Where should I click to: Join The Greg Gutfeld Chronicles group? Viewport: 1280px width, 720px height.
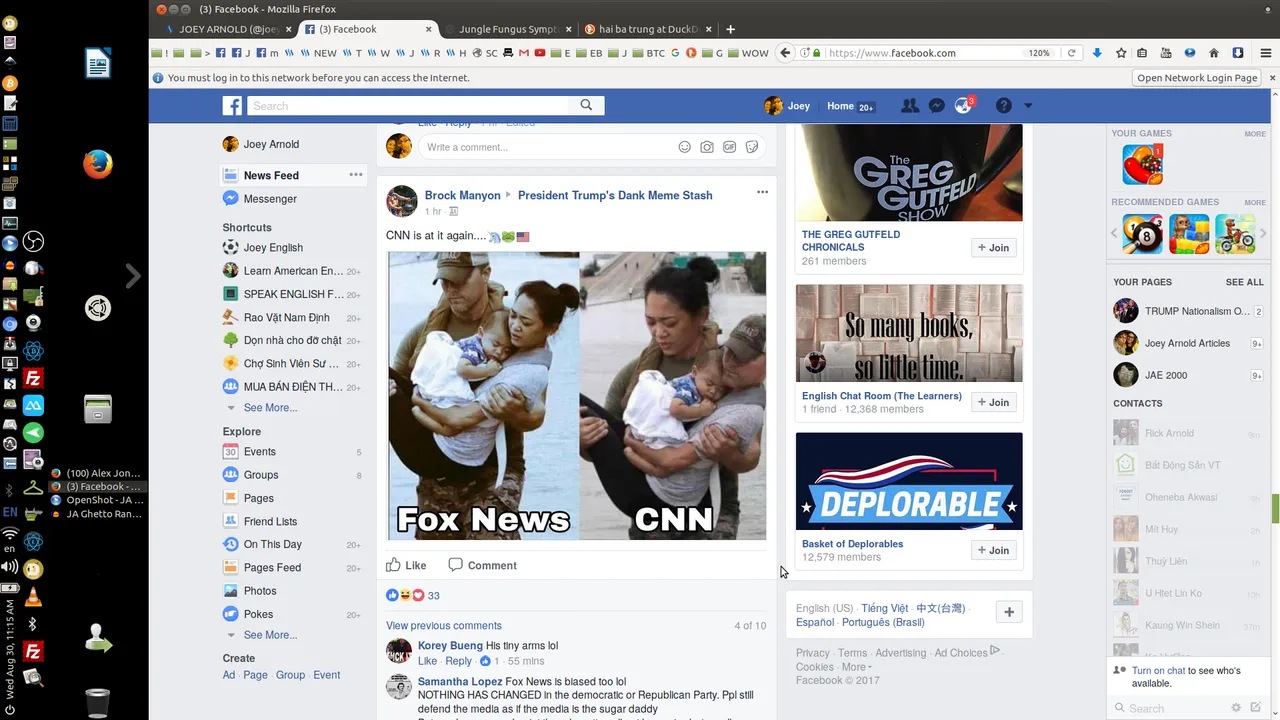point(993,248)
